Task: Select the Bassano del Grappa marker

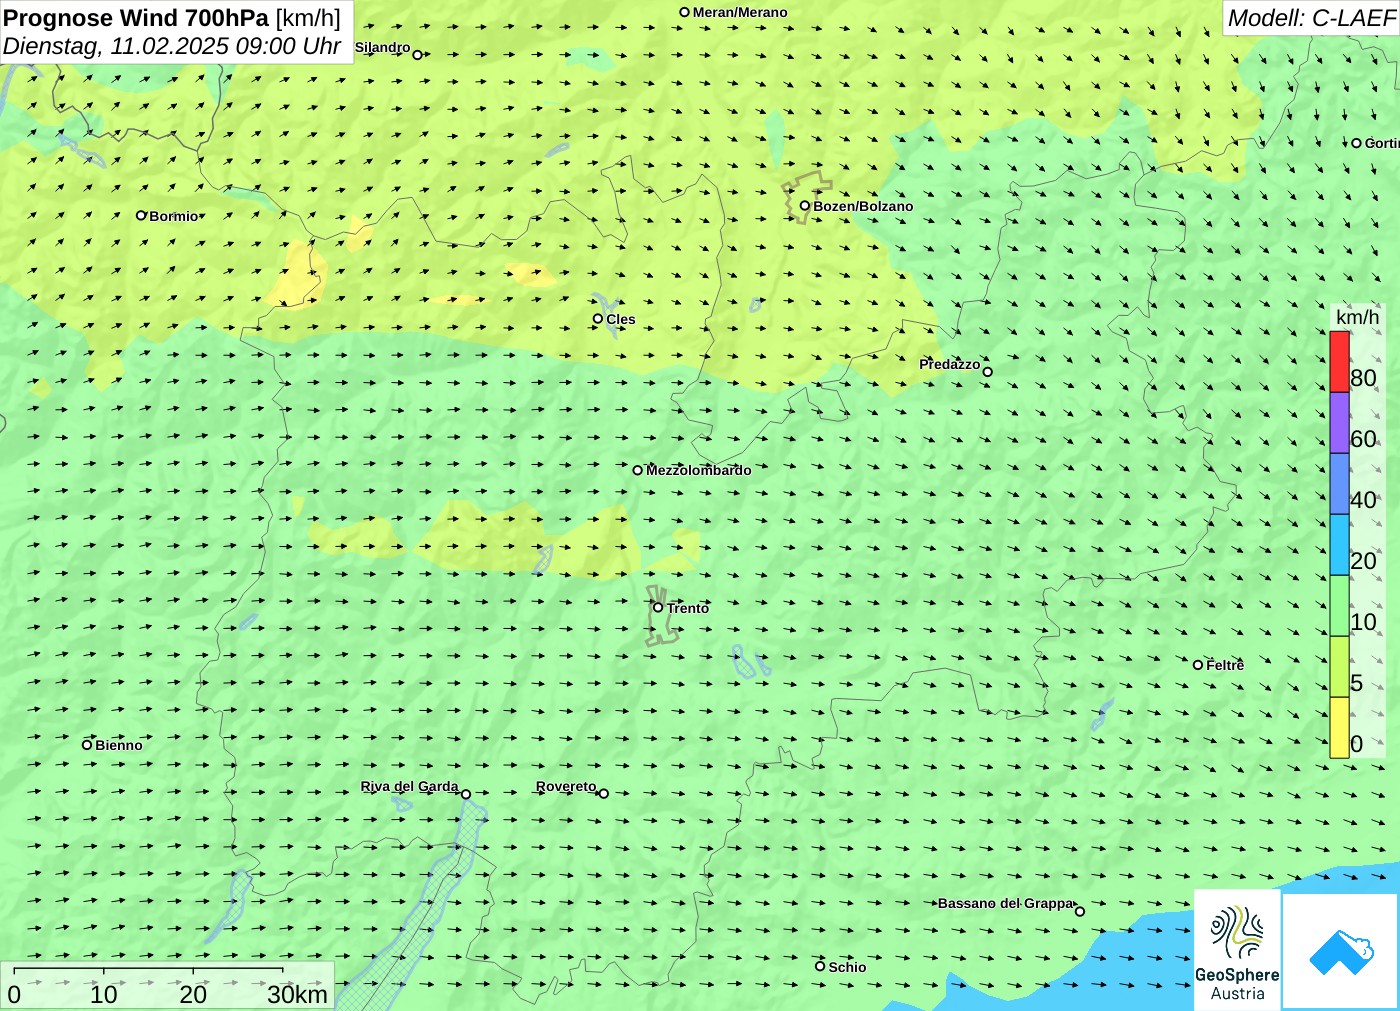Action: [1080, 911]
